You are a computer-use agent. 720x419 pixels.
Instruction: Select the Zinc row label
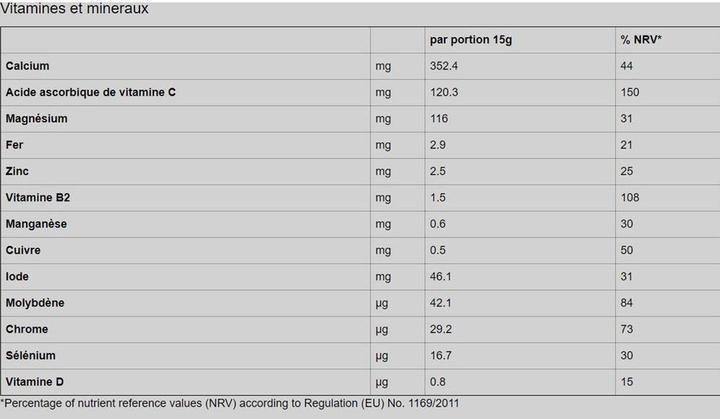(19, 172)
